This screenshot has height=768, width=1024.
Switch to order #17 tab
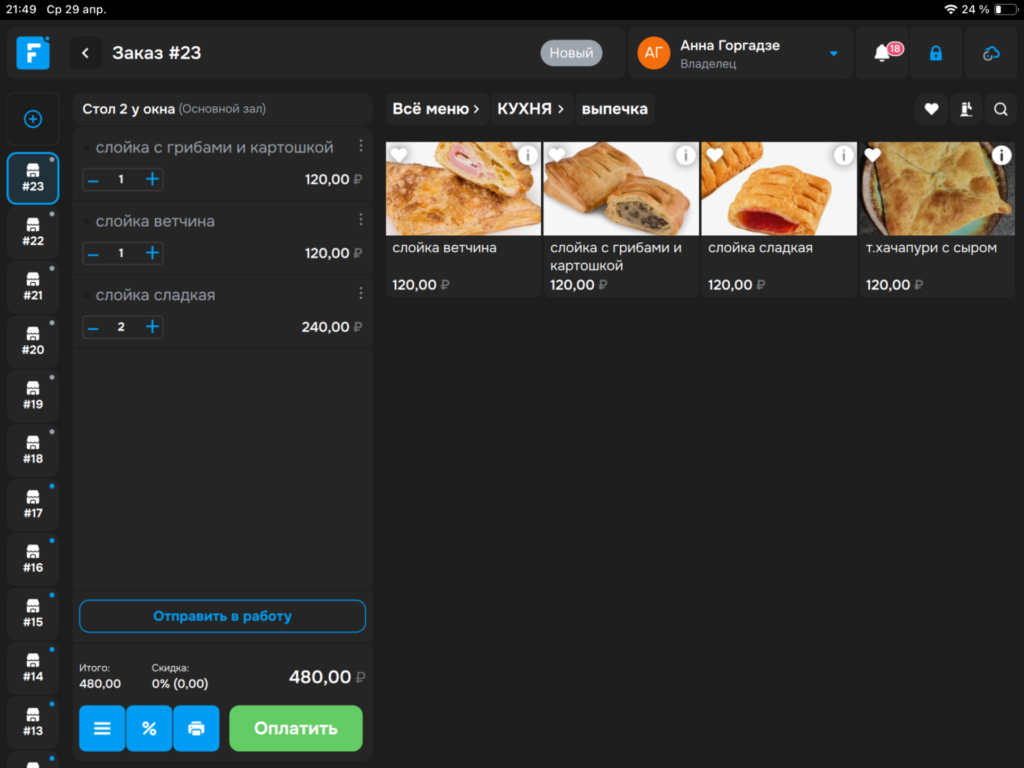pyautogui.click(x=33, y=505)
